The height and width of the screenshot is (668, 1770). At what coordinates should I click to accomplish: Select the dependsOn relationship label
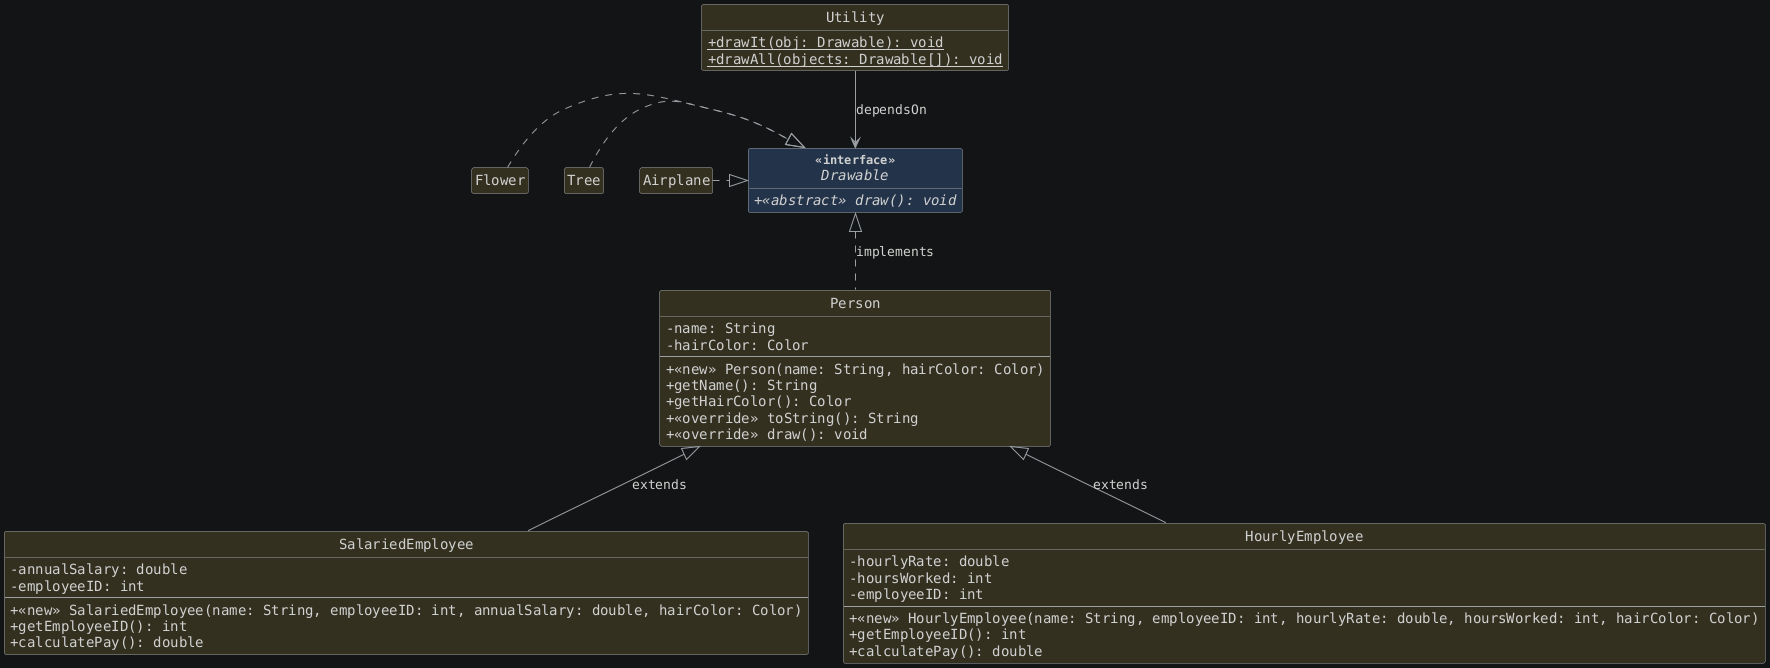891,110
